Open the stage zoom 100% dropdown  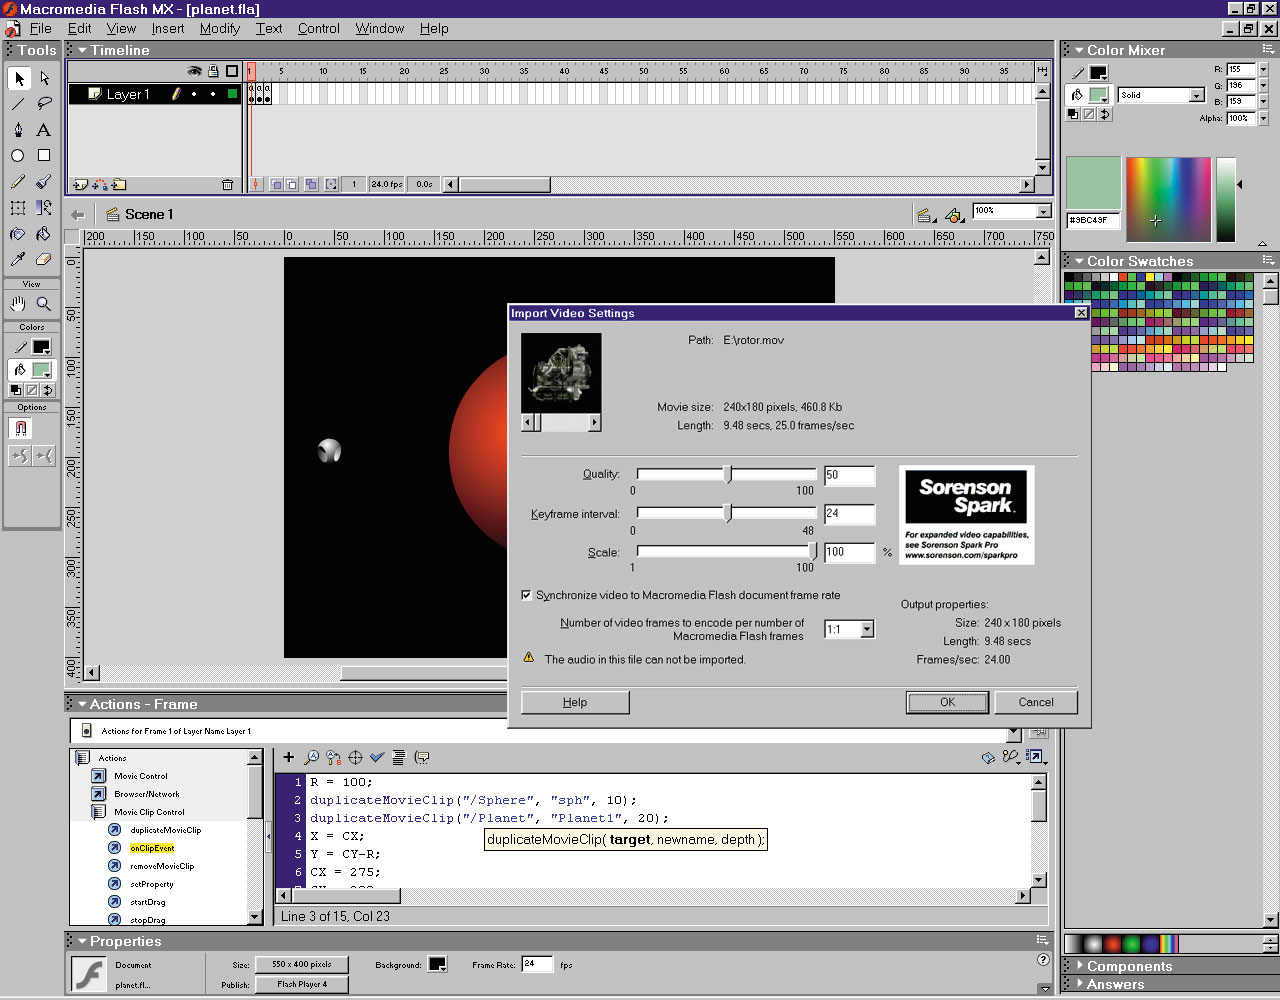tap(1044, 211)
